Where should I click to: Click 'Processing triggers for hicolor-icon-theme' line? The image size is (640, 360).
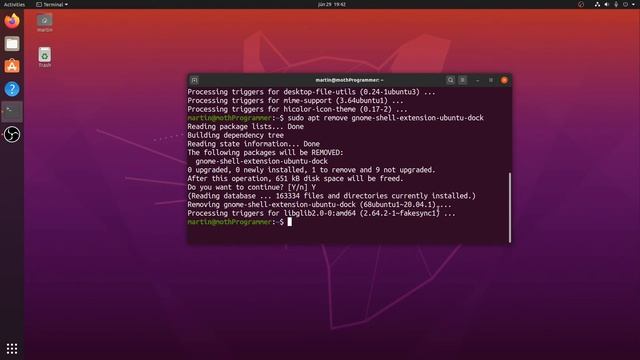297,109
